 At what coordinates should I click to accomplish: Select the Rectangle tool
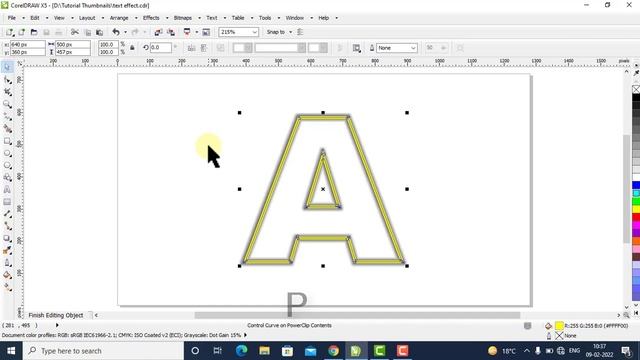pos(7,141)
